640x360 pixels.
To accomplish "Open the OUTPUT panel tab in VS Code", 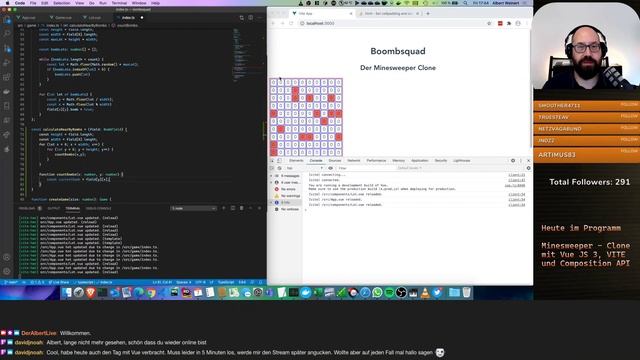I will 53,208.
